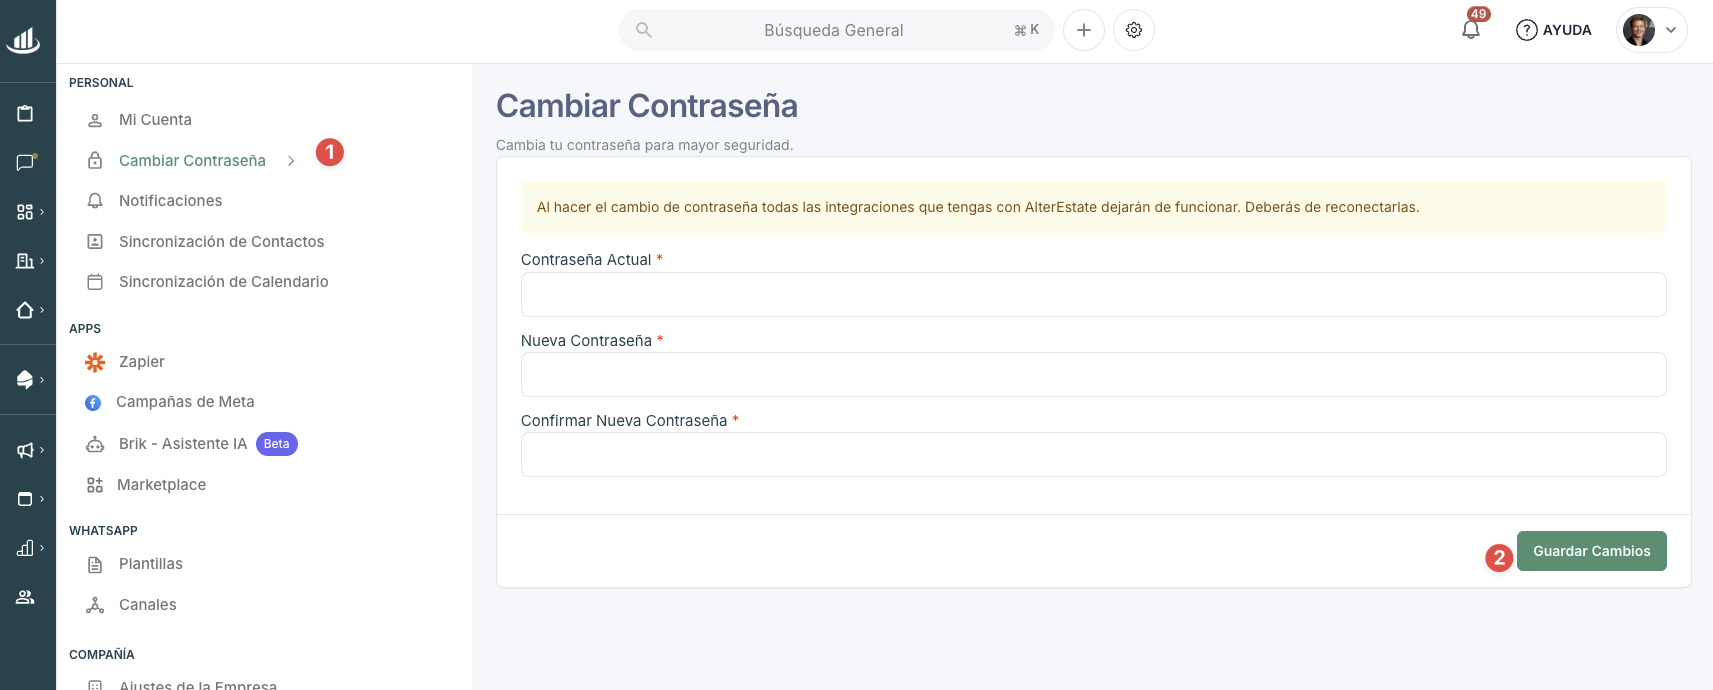Click the search magnifier icon

pyautogui.click(x=644, y=30)
